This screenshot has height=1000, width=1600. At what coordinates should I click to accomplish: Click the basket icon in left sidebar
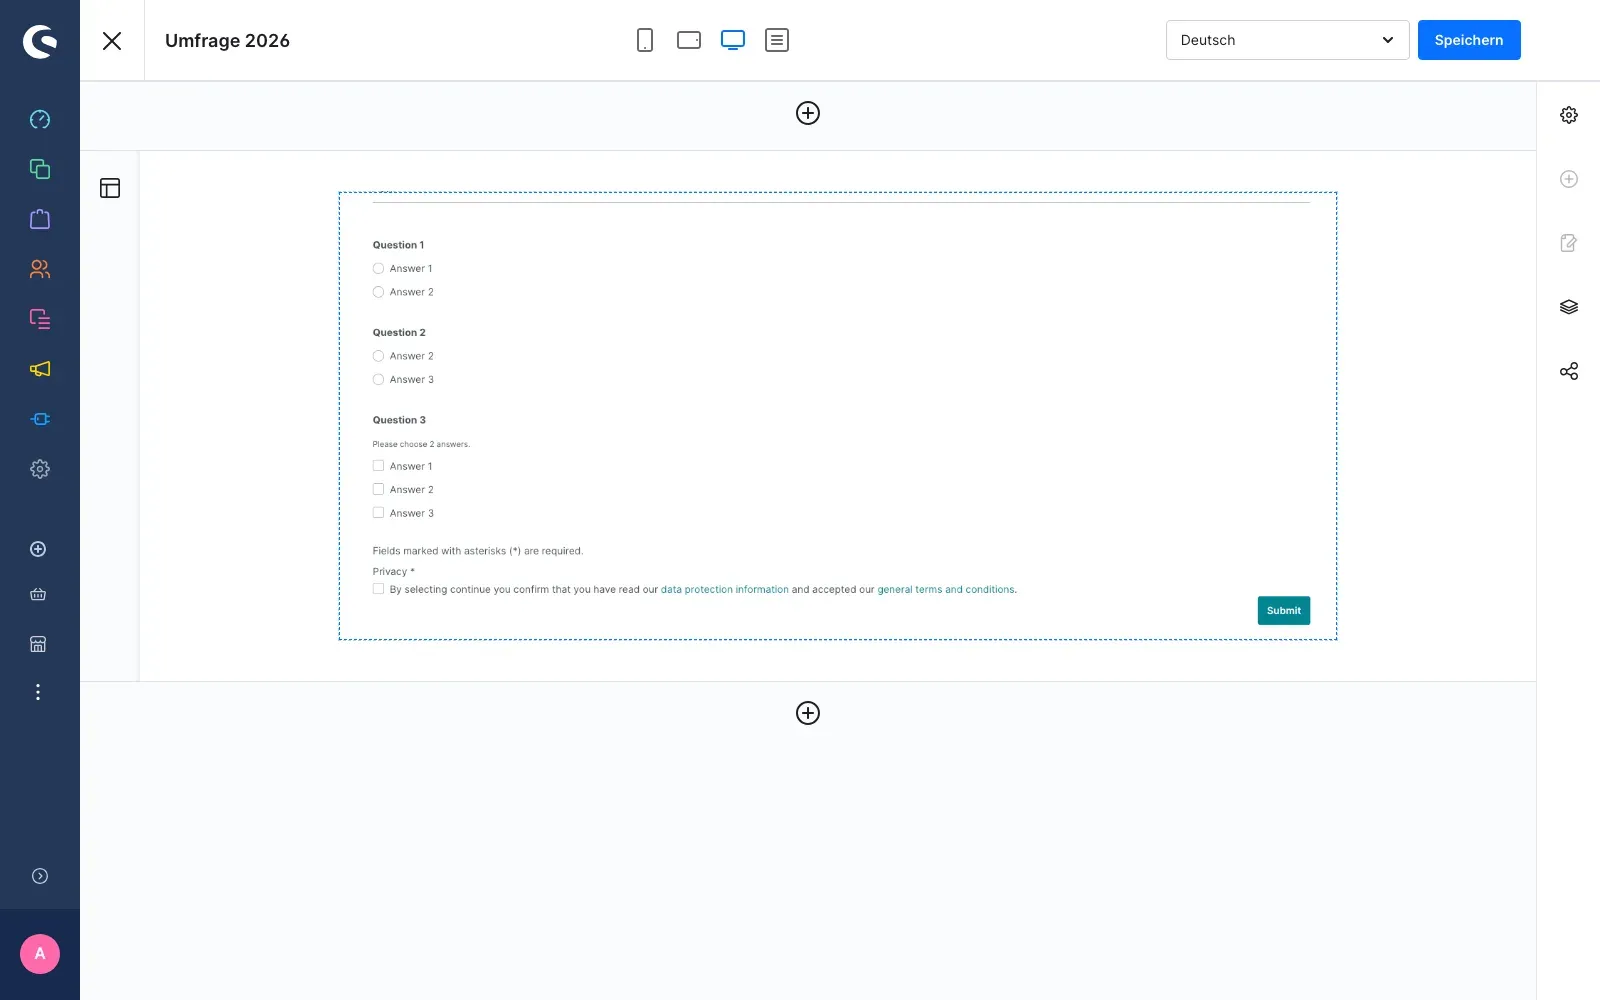38,594
